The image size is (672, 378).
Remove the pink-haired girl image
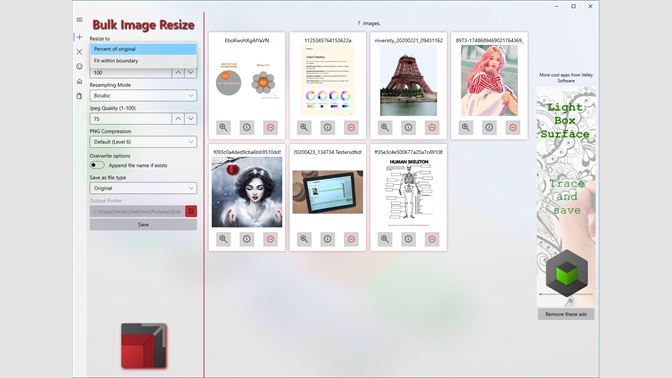[x=513, y=127]
